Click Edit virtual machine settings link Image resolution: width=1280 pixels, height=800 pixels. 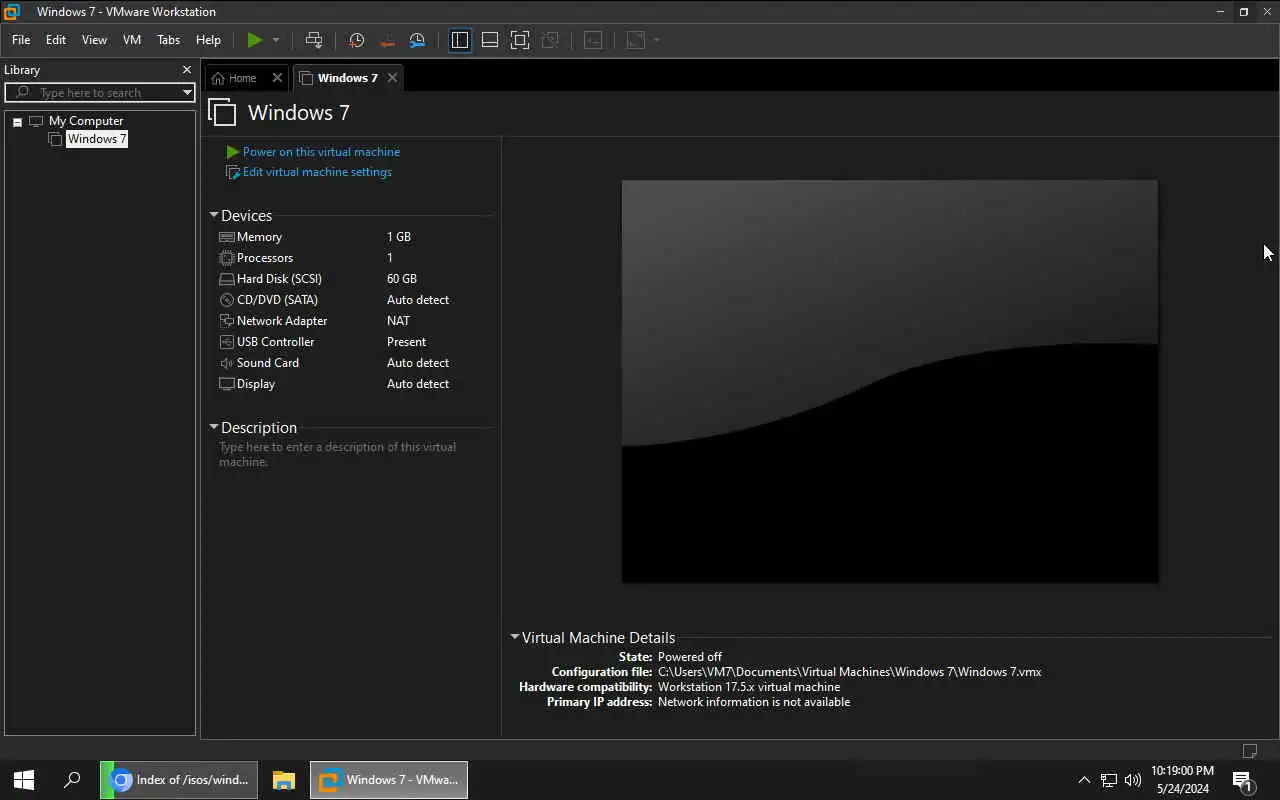[317, 172]
